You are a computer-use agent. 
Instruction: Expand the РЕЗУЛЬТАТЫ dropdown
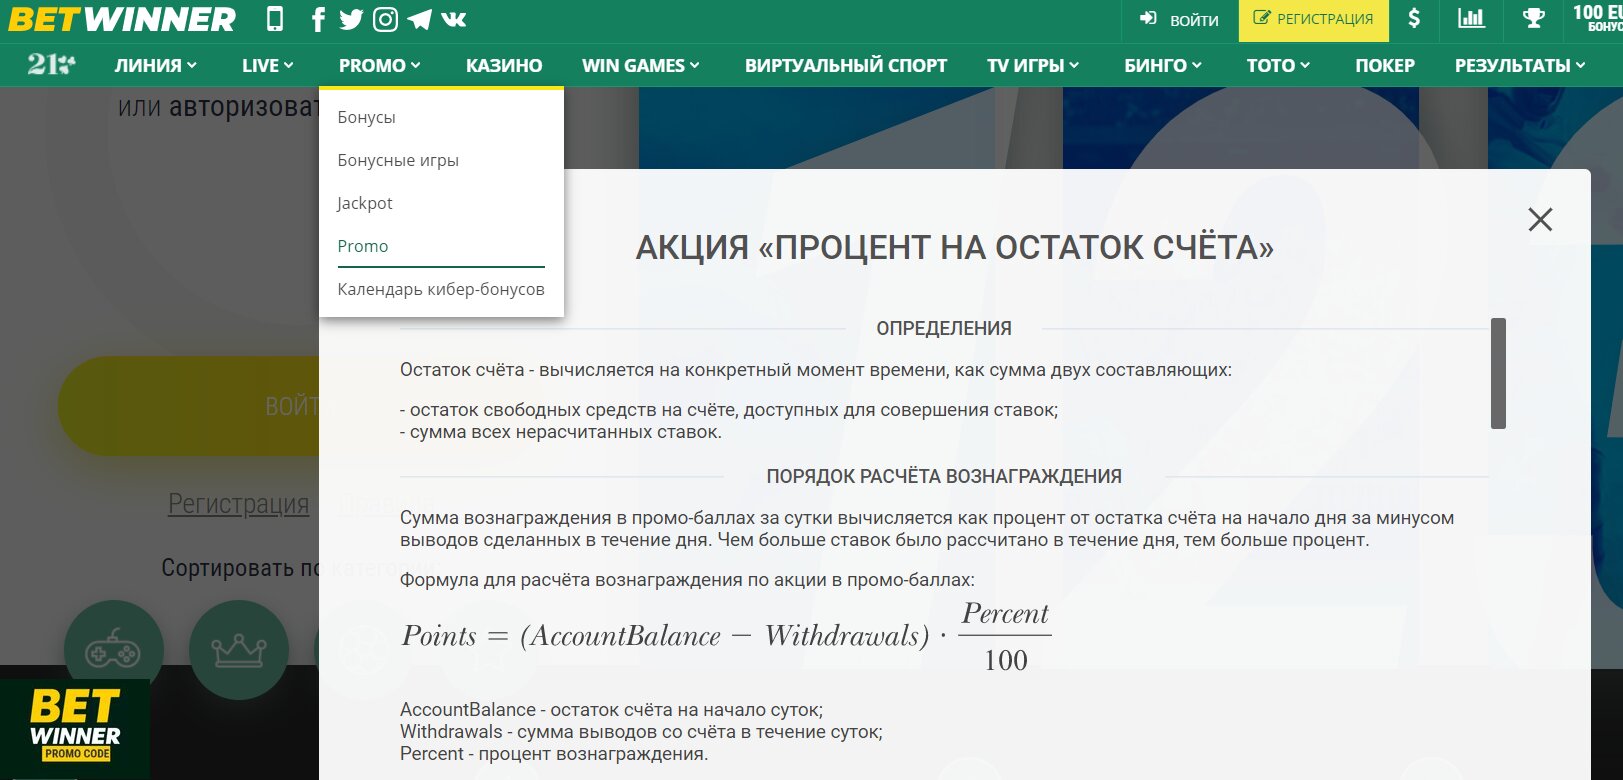1519,65
